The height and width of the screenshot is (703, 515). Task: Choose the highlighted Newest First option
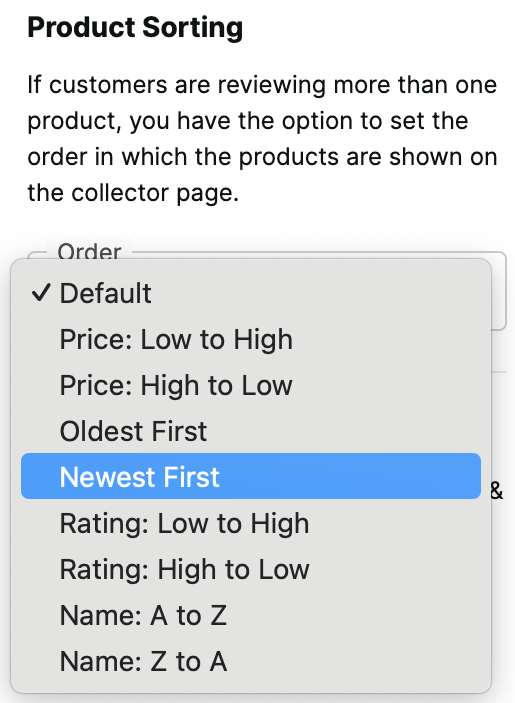[x=251, y=476]
